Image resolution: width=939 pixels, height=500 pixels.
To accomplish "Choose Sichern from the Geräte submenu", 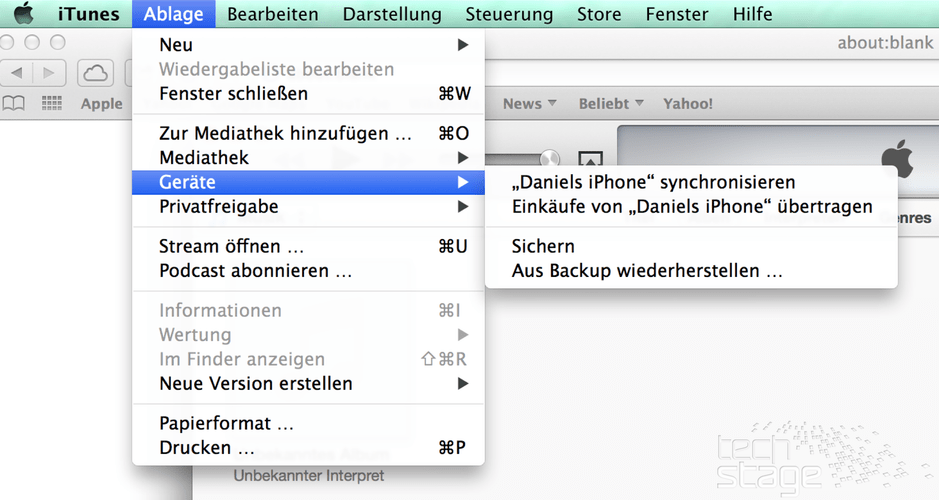I will [x=543, y=246].
